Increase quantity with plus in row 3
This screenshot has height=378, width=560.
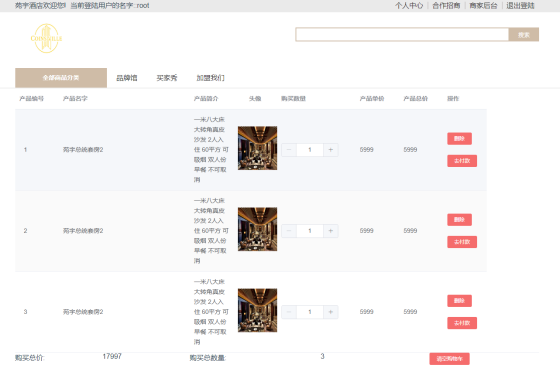[x=331, y=312]
